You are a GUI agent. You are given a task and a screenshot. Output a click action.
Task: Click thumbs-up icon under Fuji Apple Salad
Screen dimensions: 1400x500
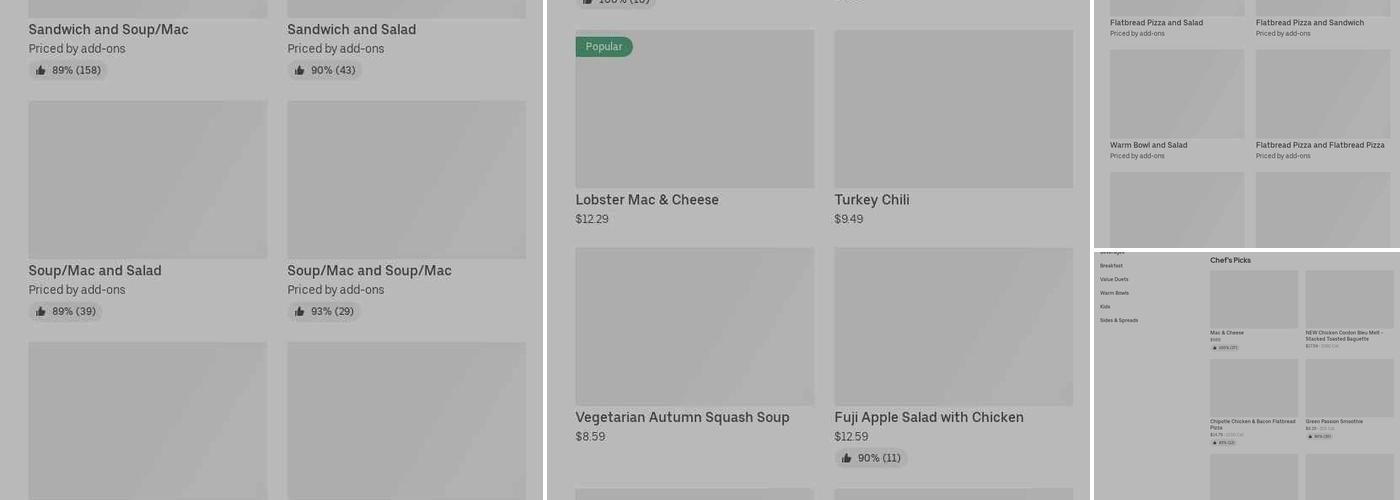[847, 459]
